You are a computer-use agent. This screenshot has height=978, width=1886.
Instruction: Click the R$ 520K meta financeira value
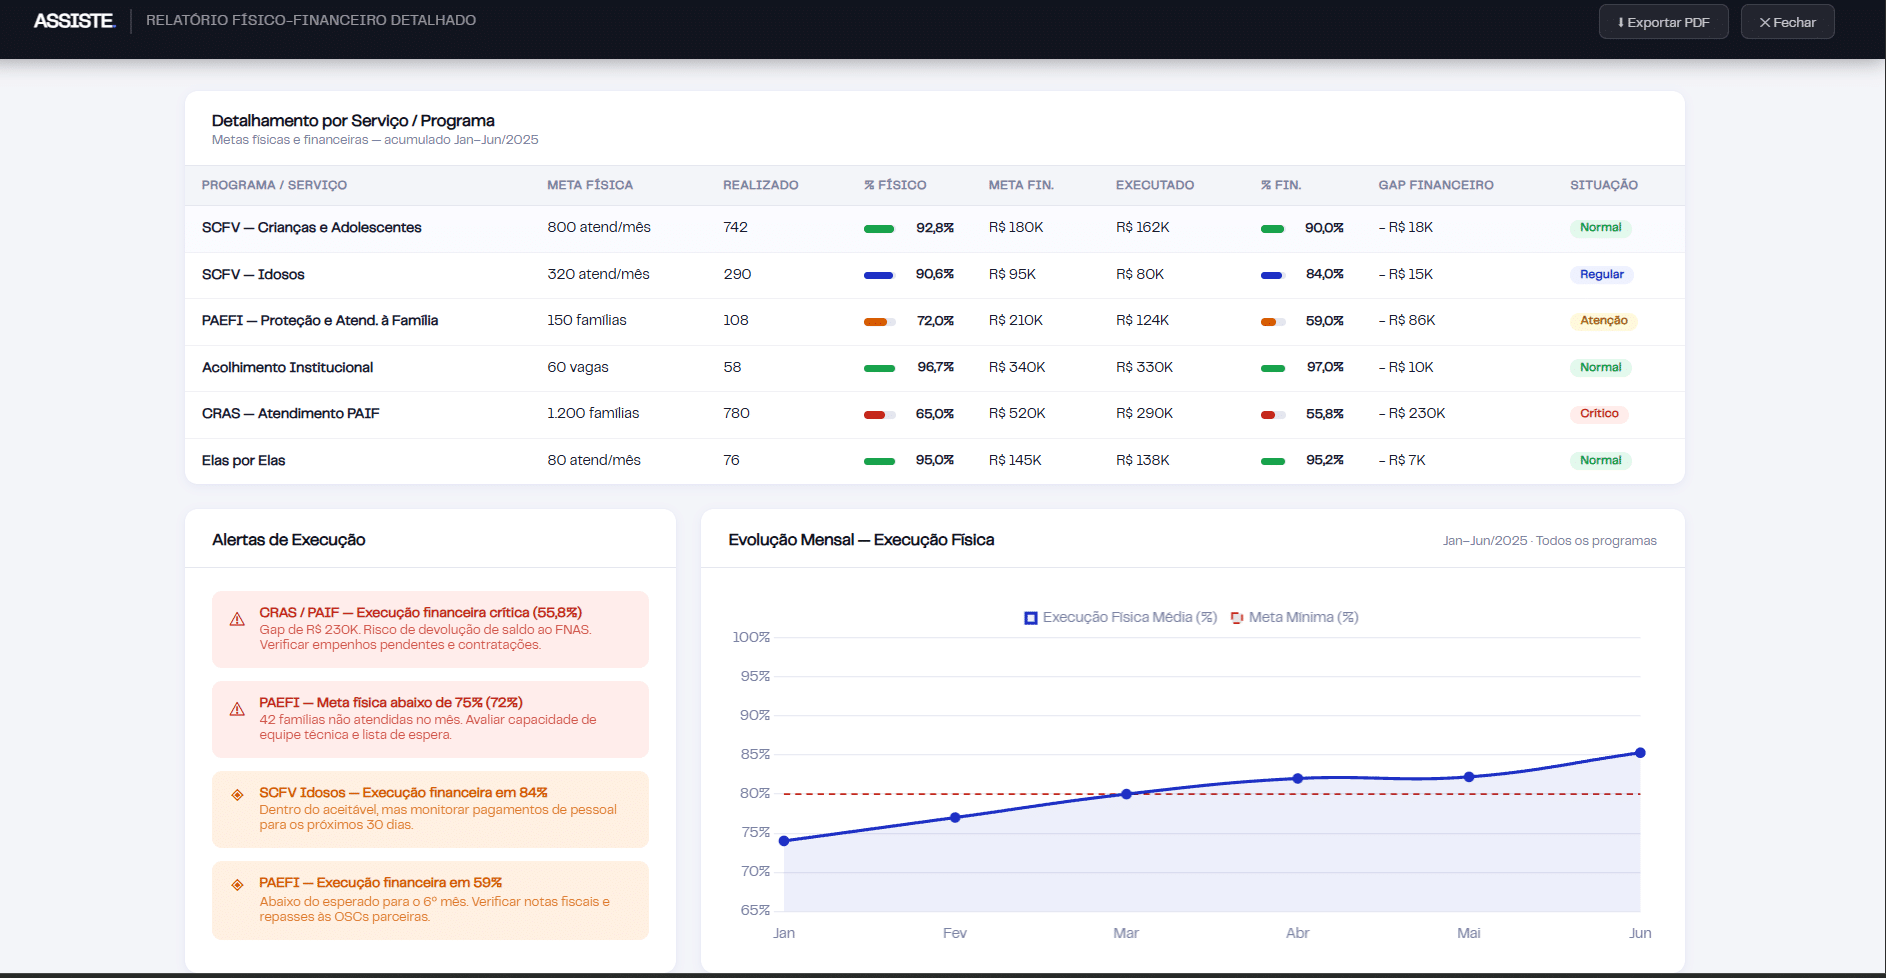tap(1017, 413)
